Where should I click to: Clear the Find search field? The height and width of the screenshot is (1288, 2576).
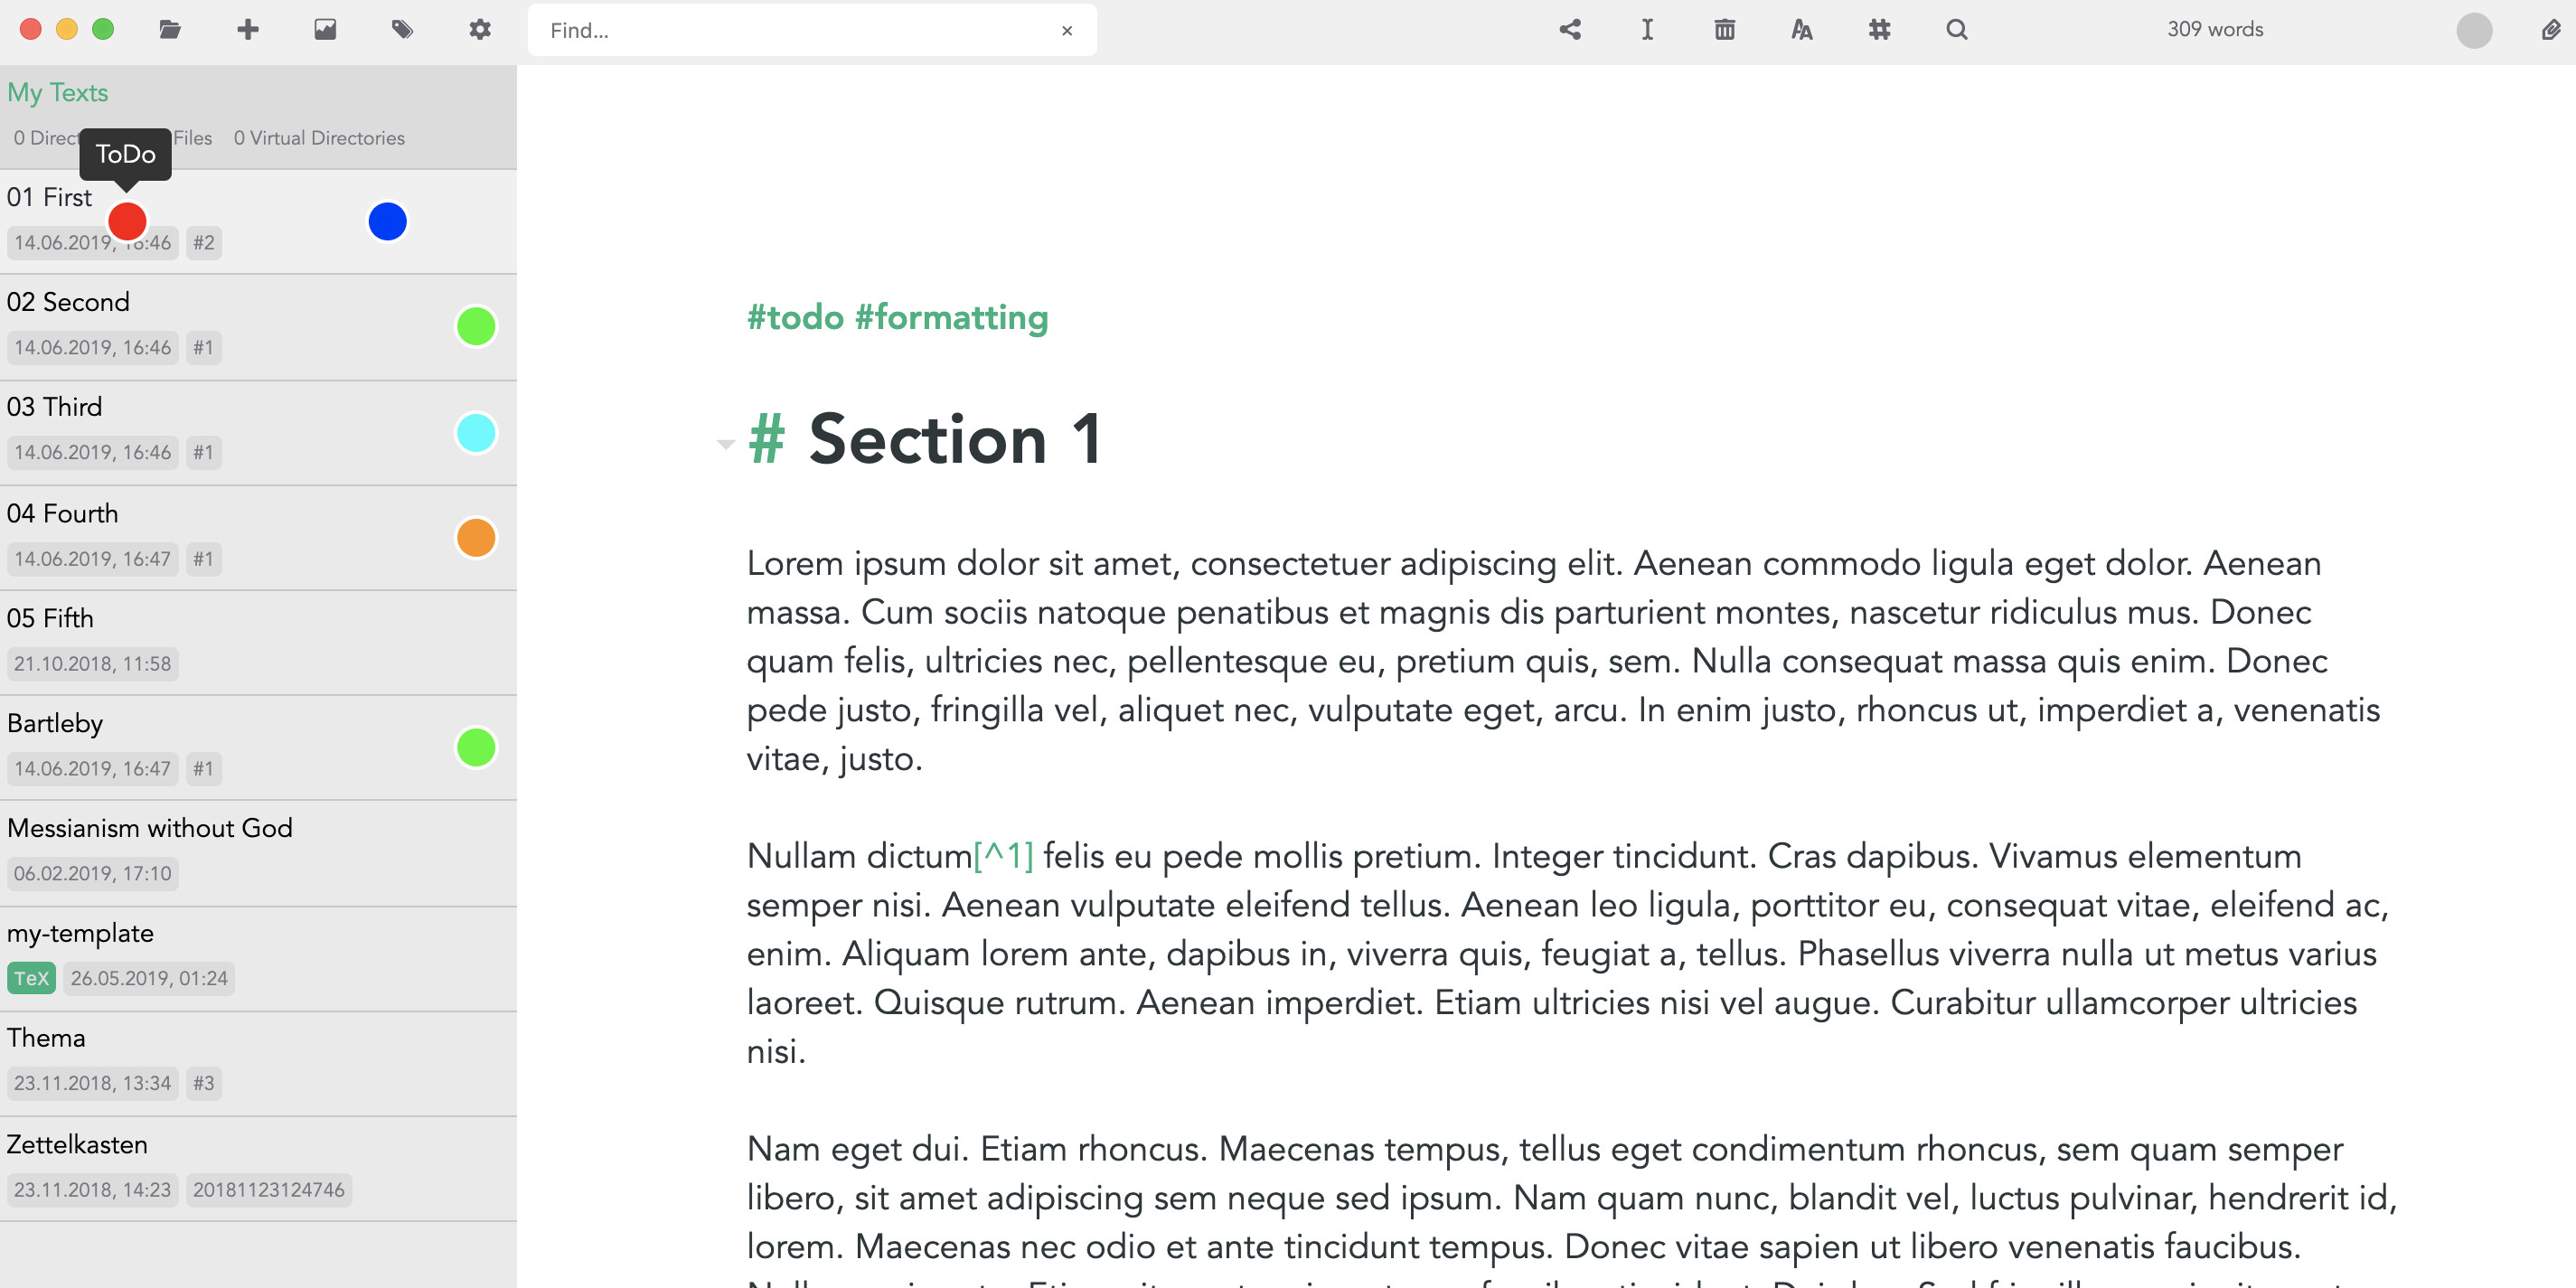1067,30
